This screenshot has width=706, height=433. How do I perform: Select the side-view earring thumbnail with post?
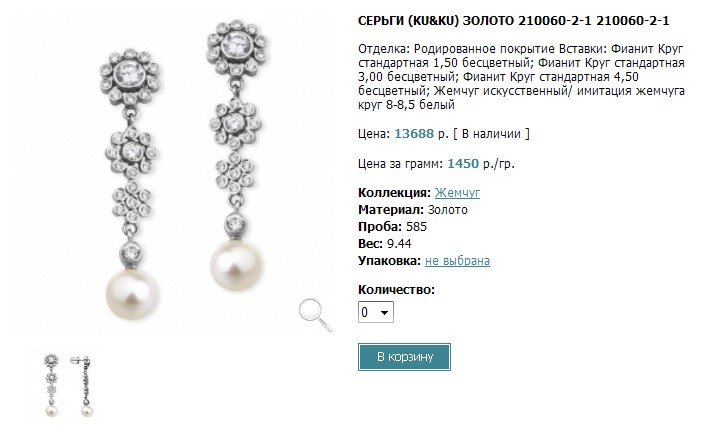click(82, 385)
